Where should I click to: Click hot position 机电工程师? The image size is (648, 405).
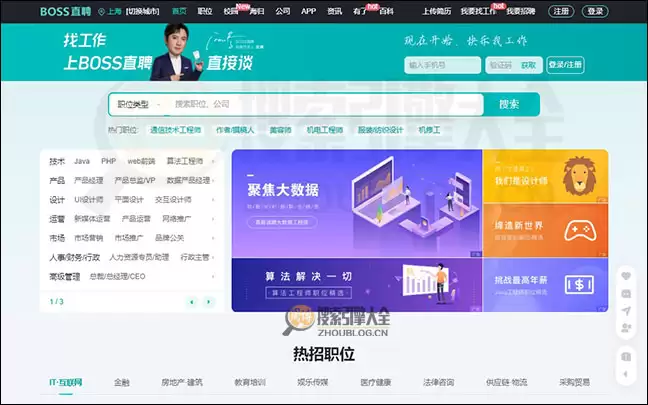click(325, 130)
